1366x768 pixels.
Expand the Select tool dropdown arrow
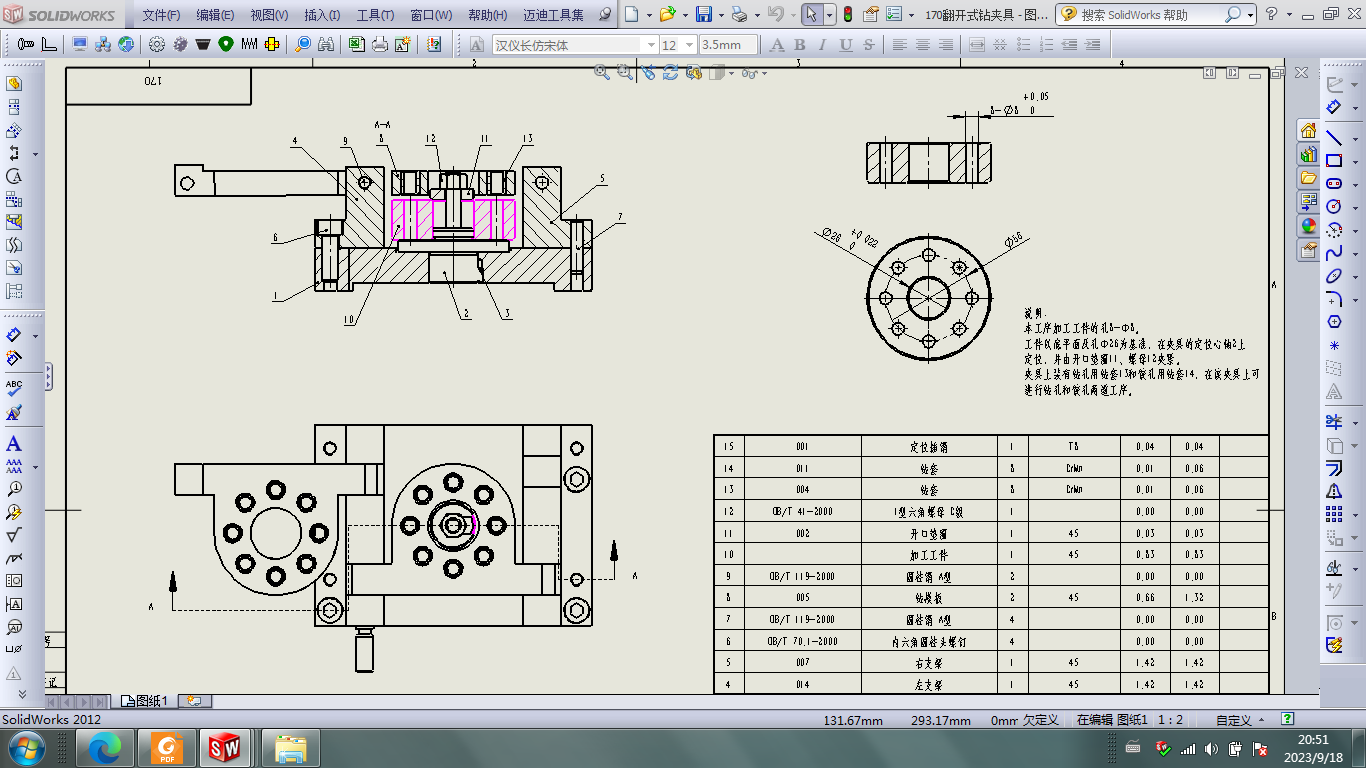coord(829,15)
